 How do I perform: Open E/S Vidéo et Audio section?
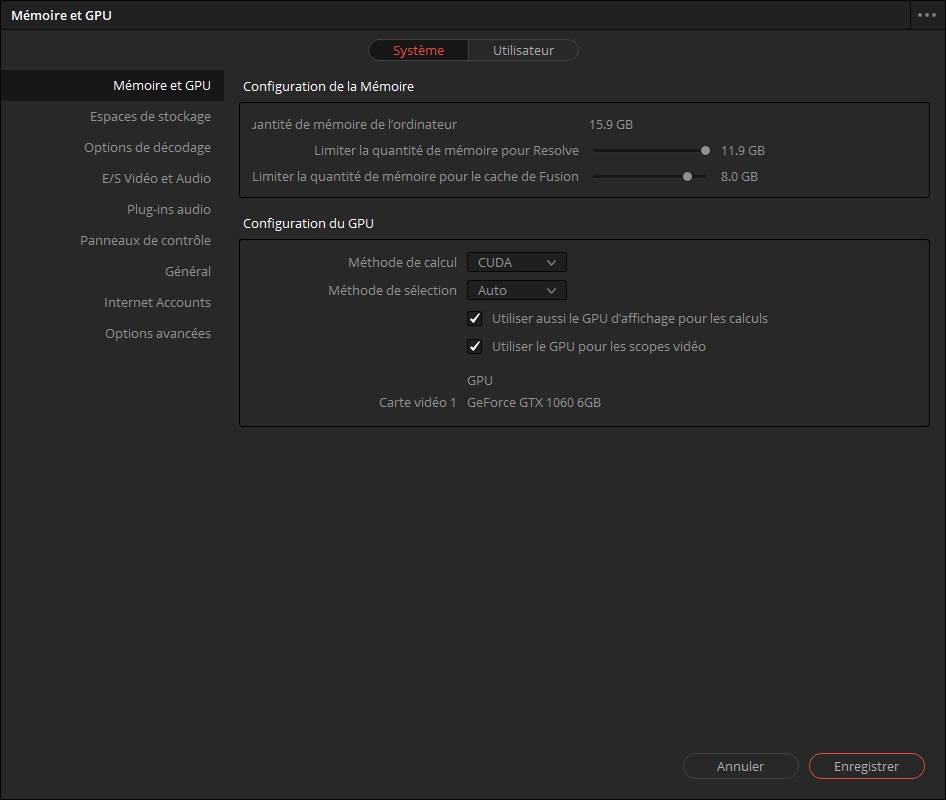[x=156, y=179]
